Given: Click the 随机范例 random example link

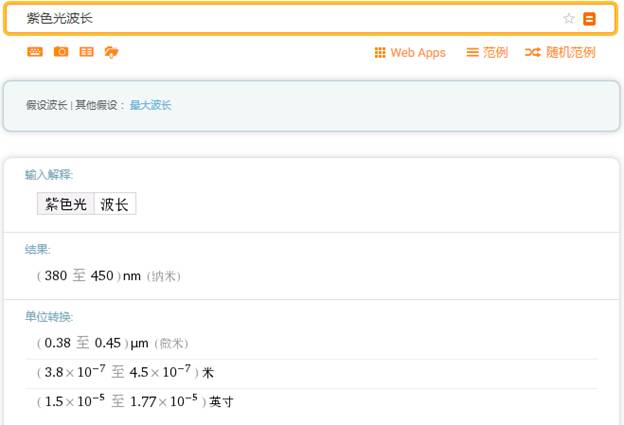Looking at the screenshot, I should click(x=560, y=53).
